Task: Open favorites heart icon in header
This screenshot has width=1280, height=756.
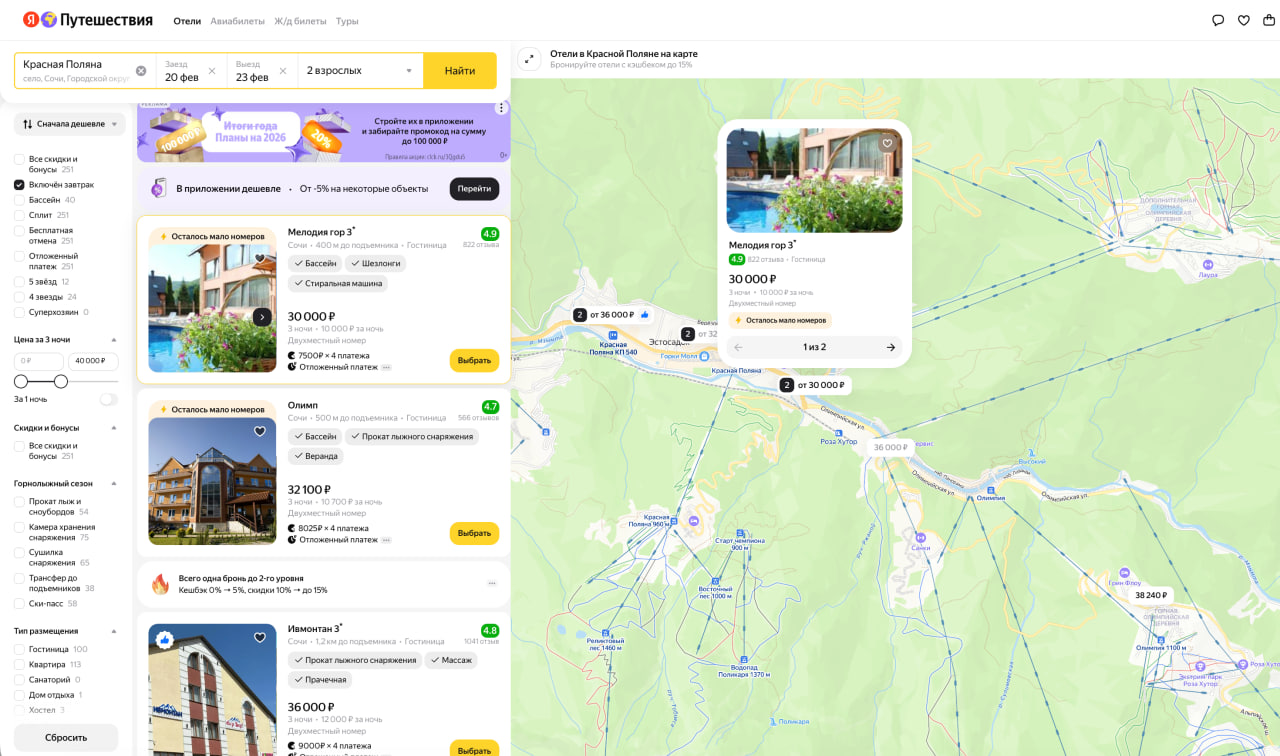Action: [x=1244, y=20]
